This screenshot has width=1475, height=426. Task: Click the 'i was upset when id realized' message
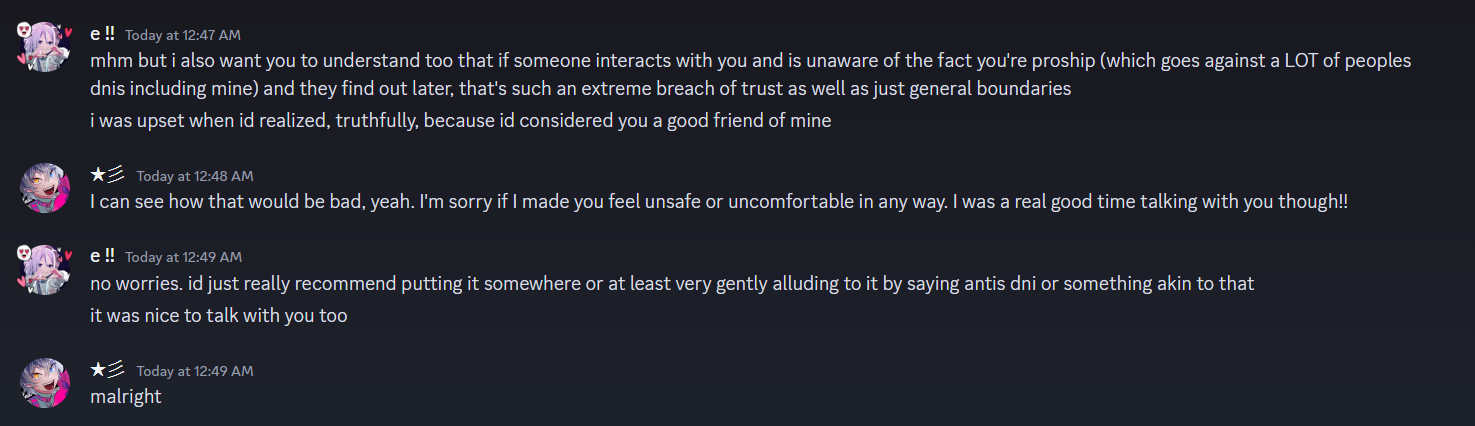click(x=460, y=121)
